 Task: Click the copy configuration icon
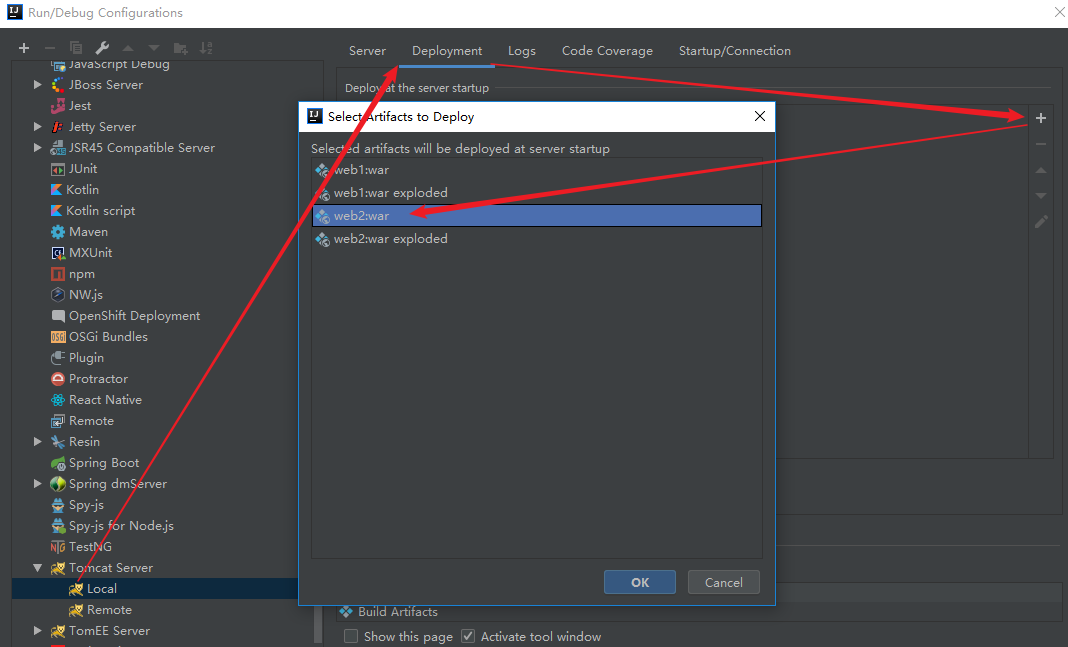pos(76,48)
